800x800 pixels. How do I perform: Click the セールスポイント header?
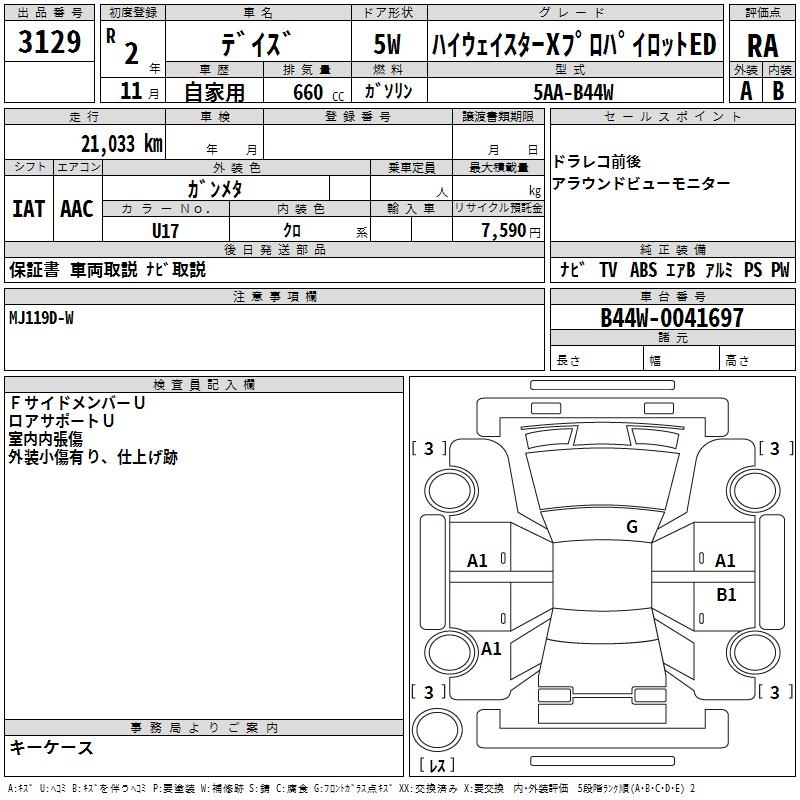click(x=672, y=117)
